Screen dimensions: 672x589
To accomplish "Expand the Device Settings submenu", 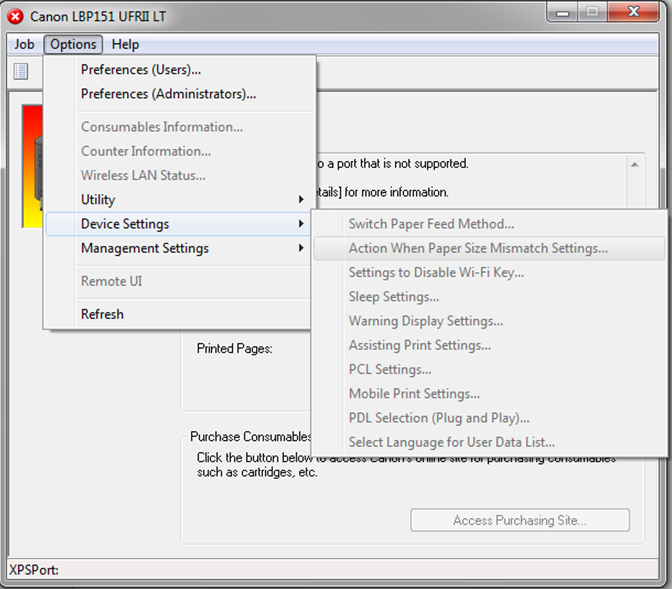I will (x=178, y=224).
